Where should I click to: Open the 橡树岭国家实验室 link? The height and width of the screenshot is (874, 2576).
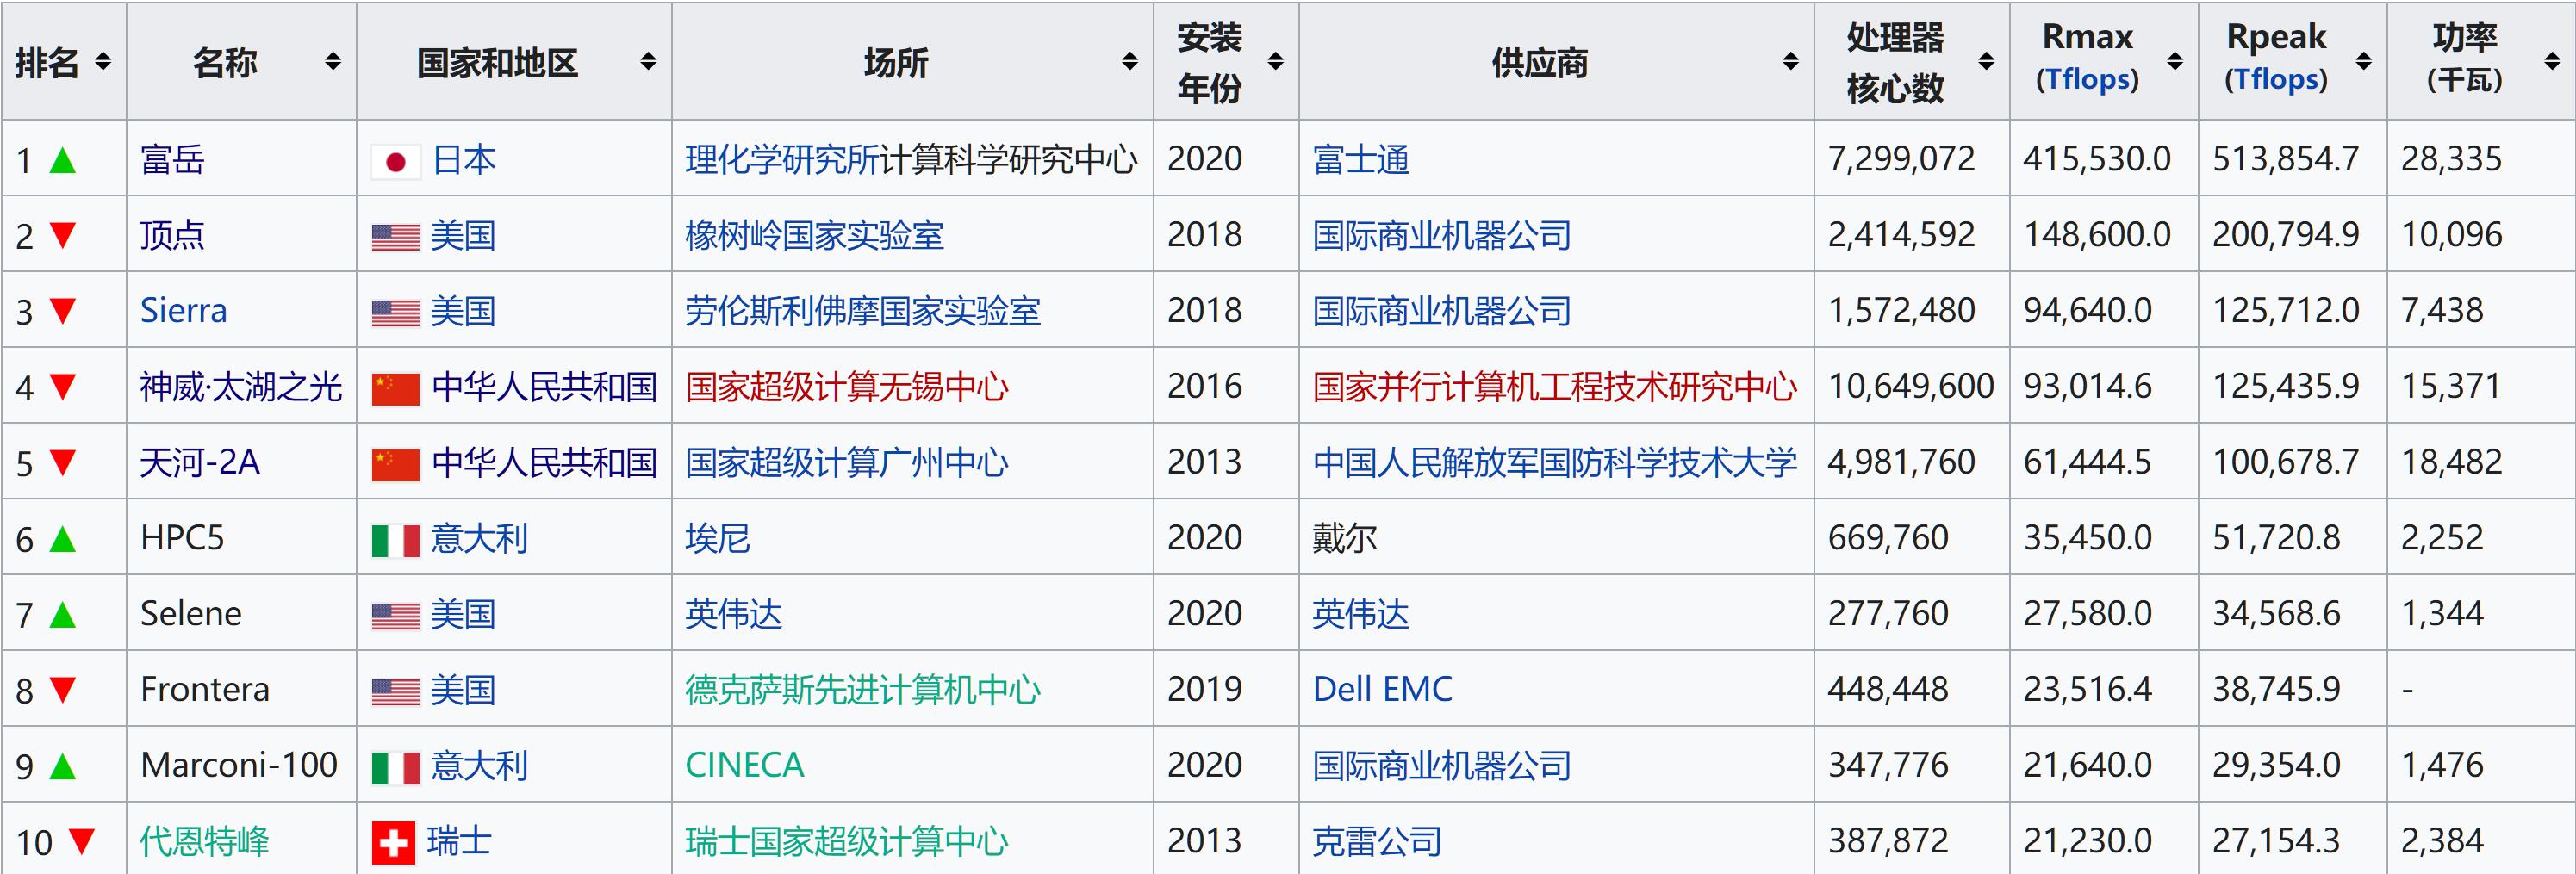click(x=814, y=235)
